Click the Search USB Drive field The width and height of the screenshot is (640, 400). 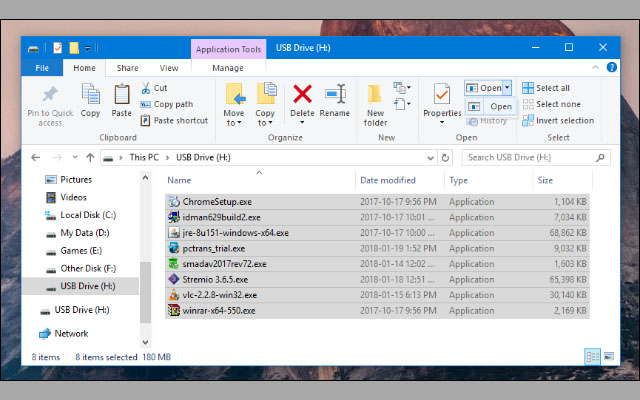click(530, 157)
